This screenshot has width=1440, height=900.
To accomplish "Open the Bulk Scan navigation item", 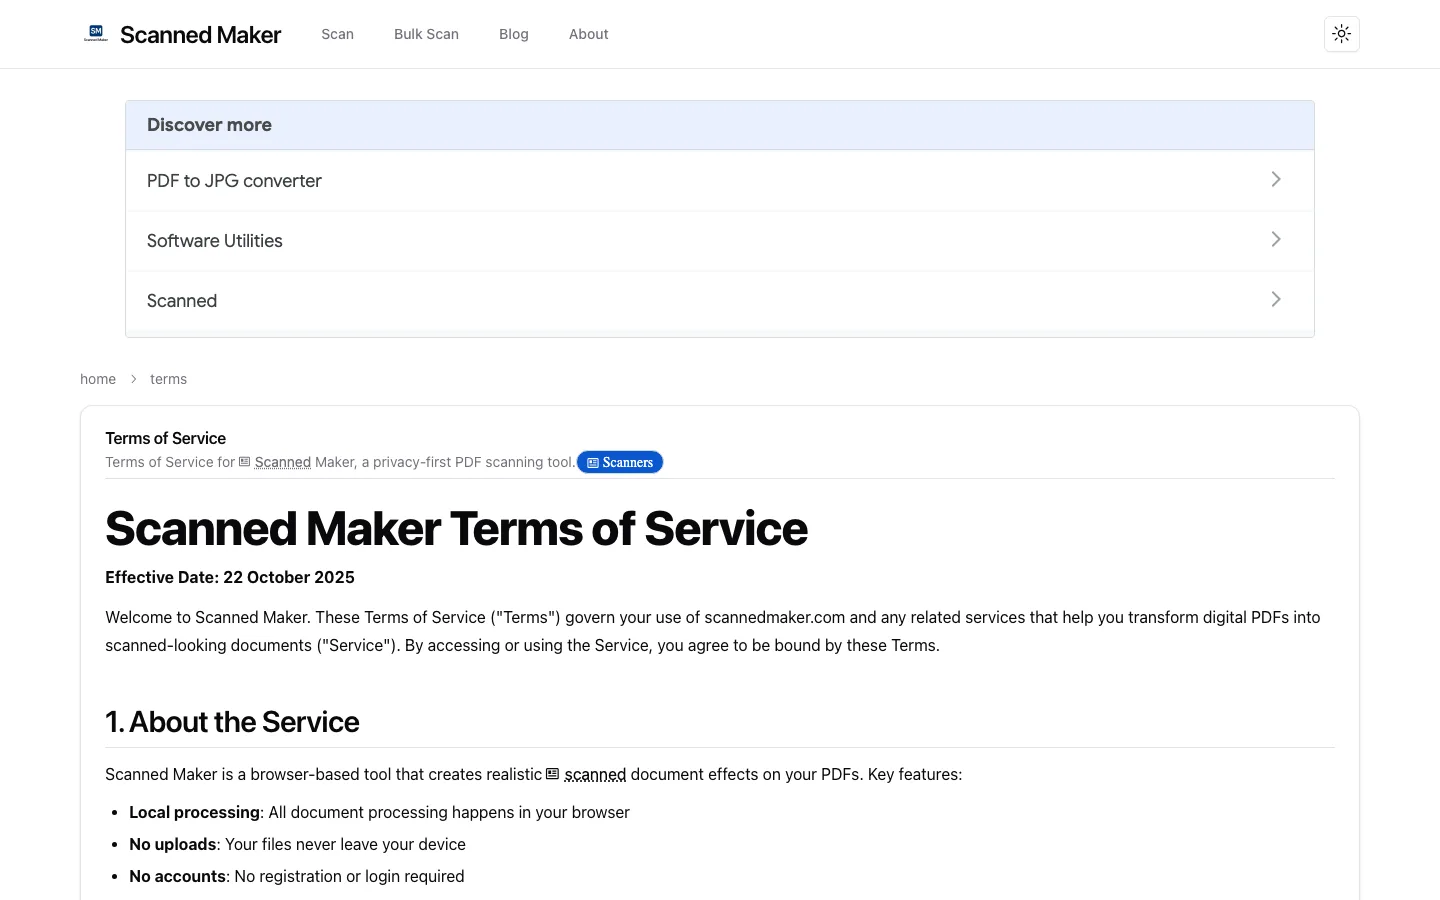I will [426, 34].
